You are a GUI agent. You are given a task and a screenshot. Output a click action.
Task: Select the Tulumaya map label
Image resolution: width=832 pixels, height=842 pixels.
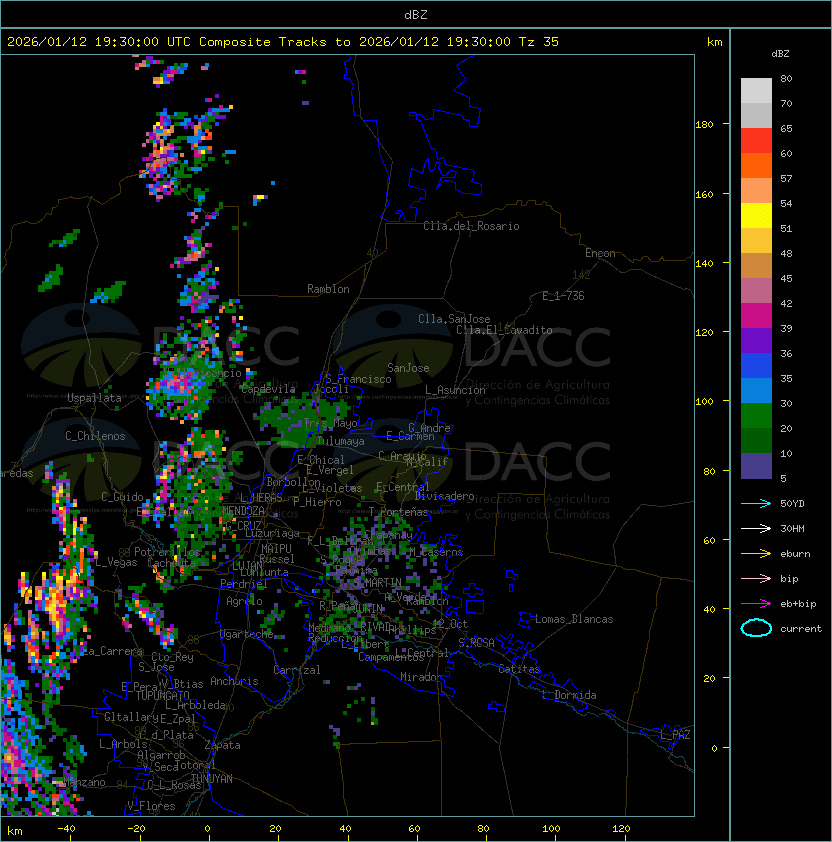pyautogui.click(x=341, y=441)
